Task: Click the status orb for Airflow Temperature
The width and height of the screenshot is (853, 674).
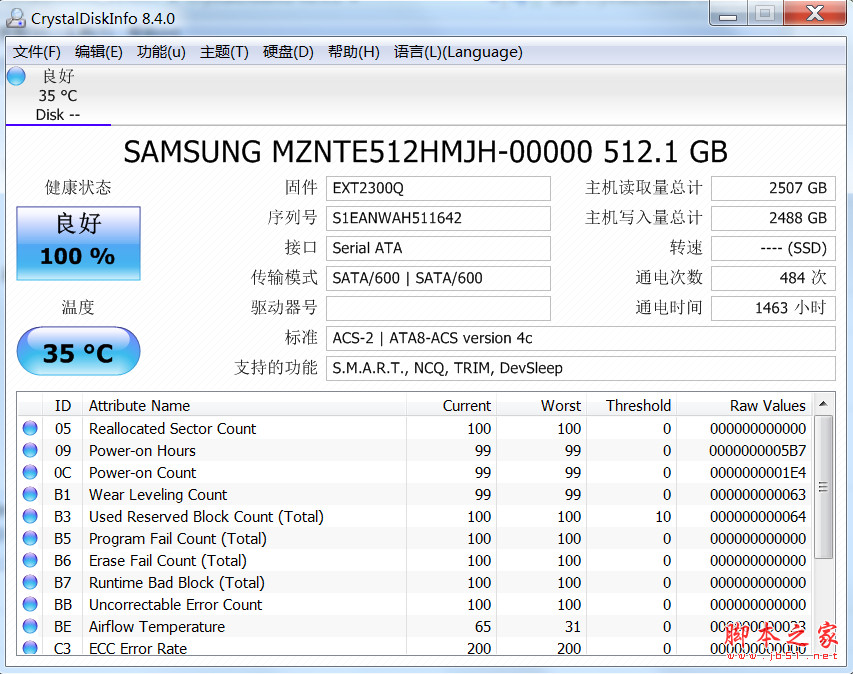Action: 30,626
